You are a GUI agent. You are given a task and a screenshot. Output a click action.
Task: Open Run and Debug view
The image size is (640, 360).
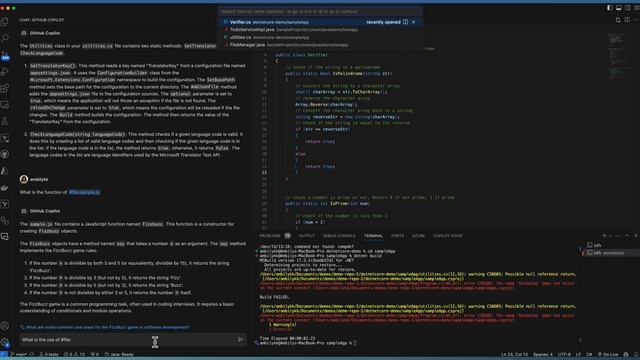(x=5, y=71)
